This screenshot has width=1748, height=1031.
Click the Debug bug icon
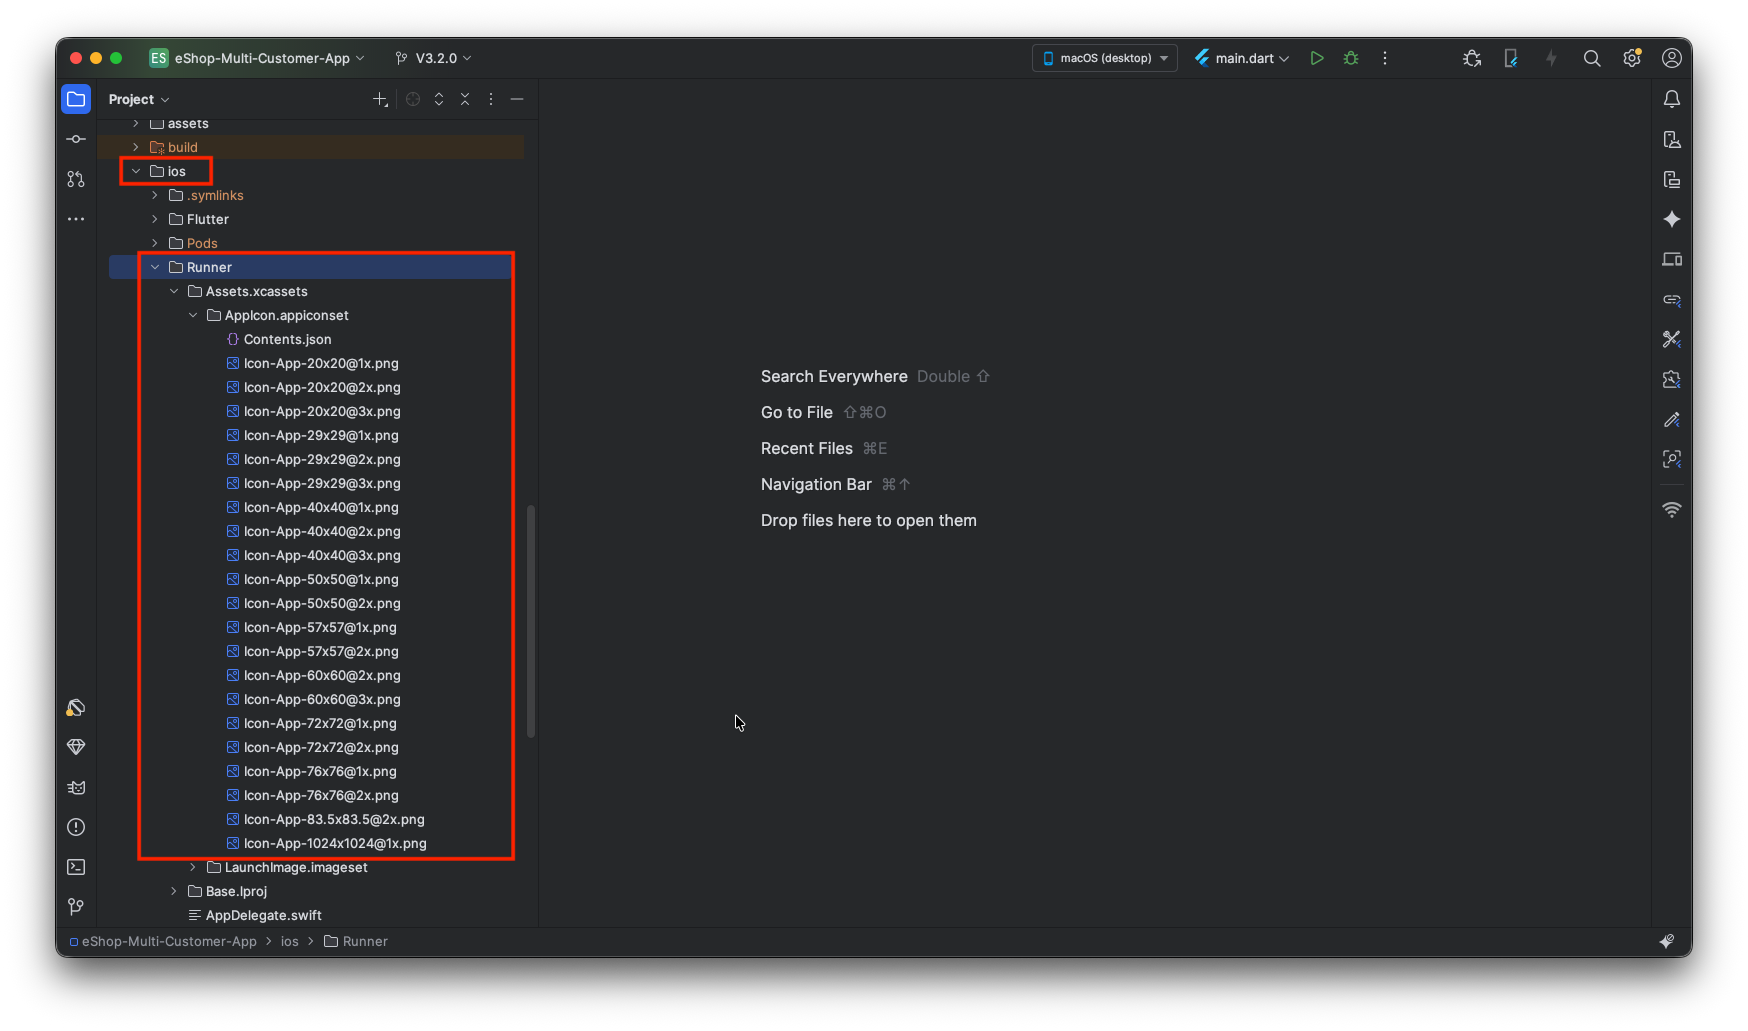point(1351,59)
